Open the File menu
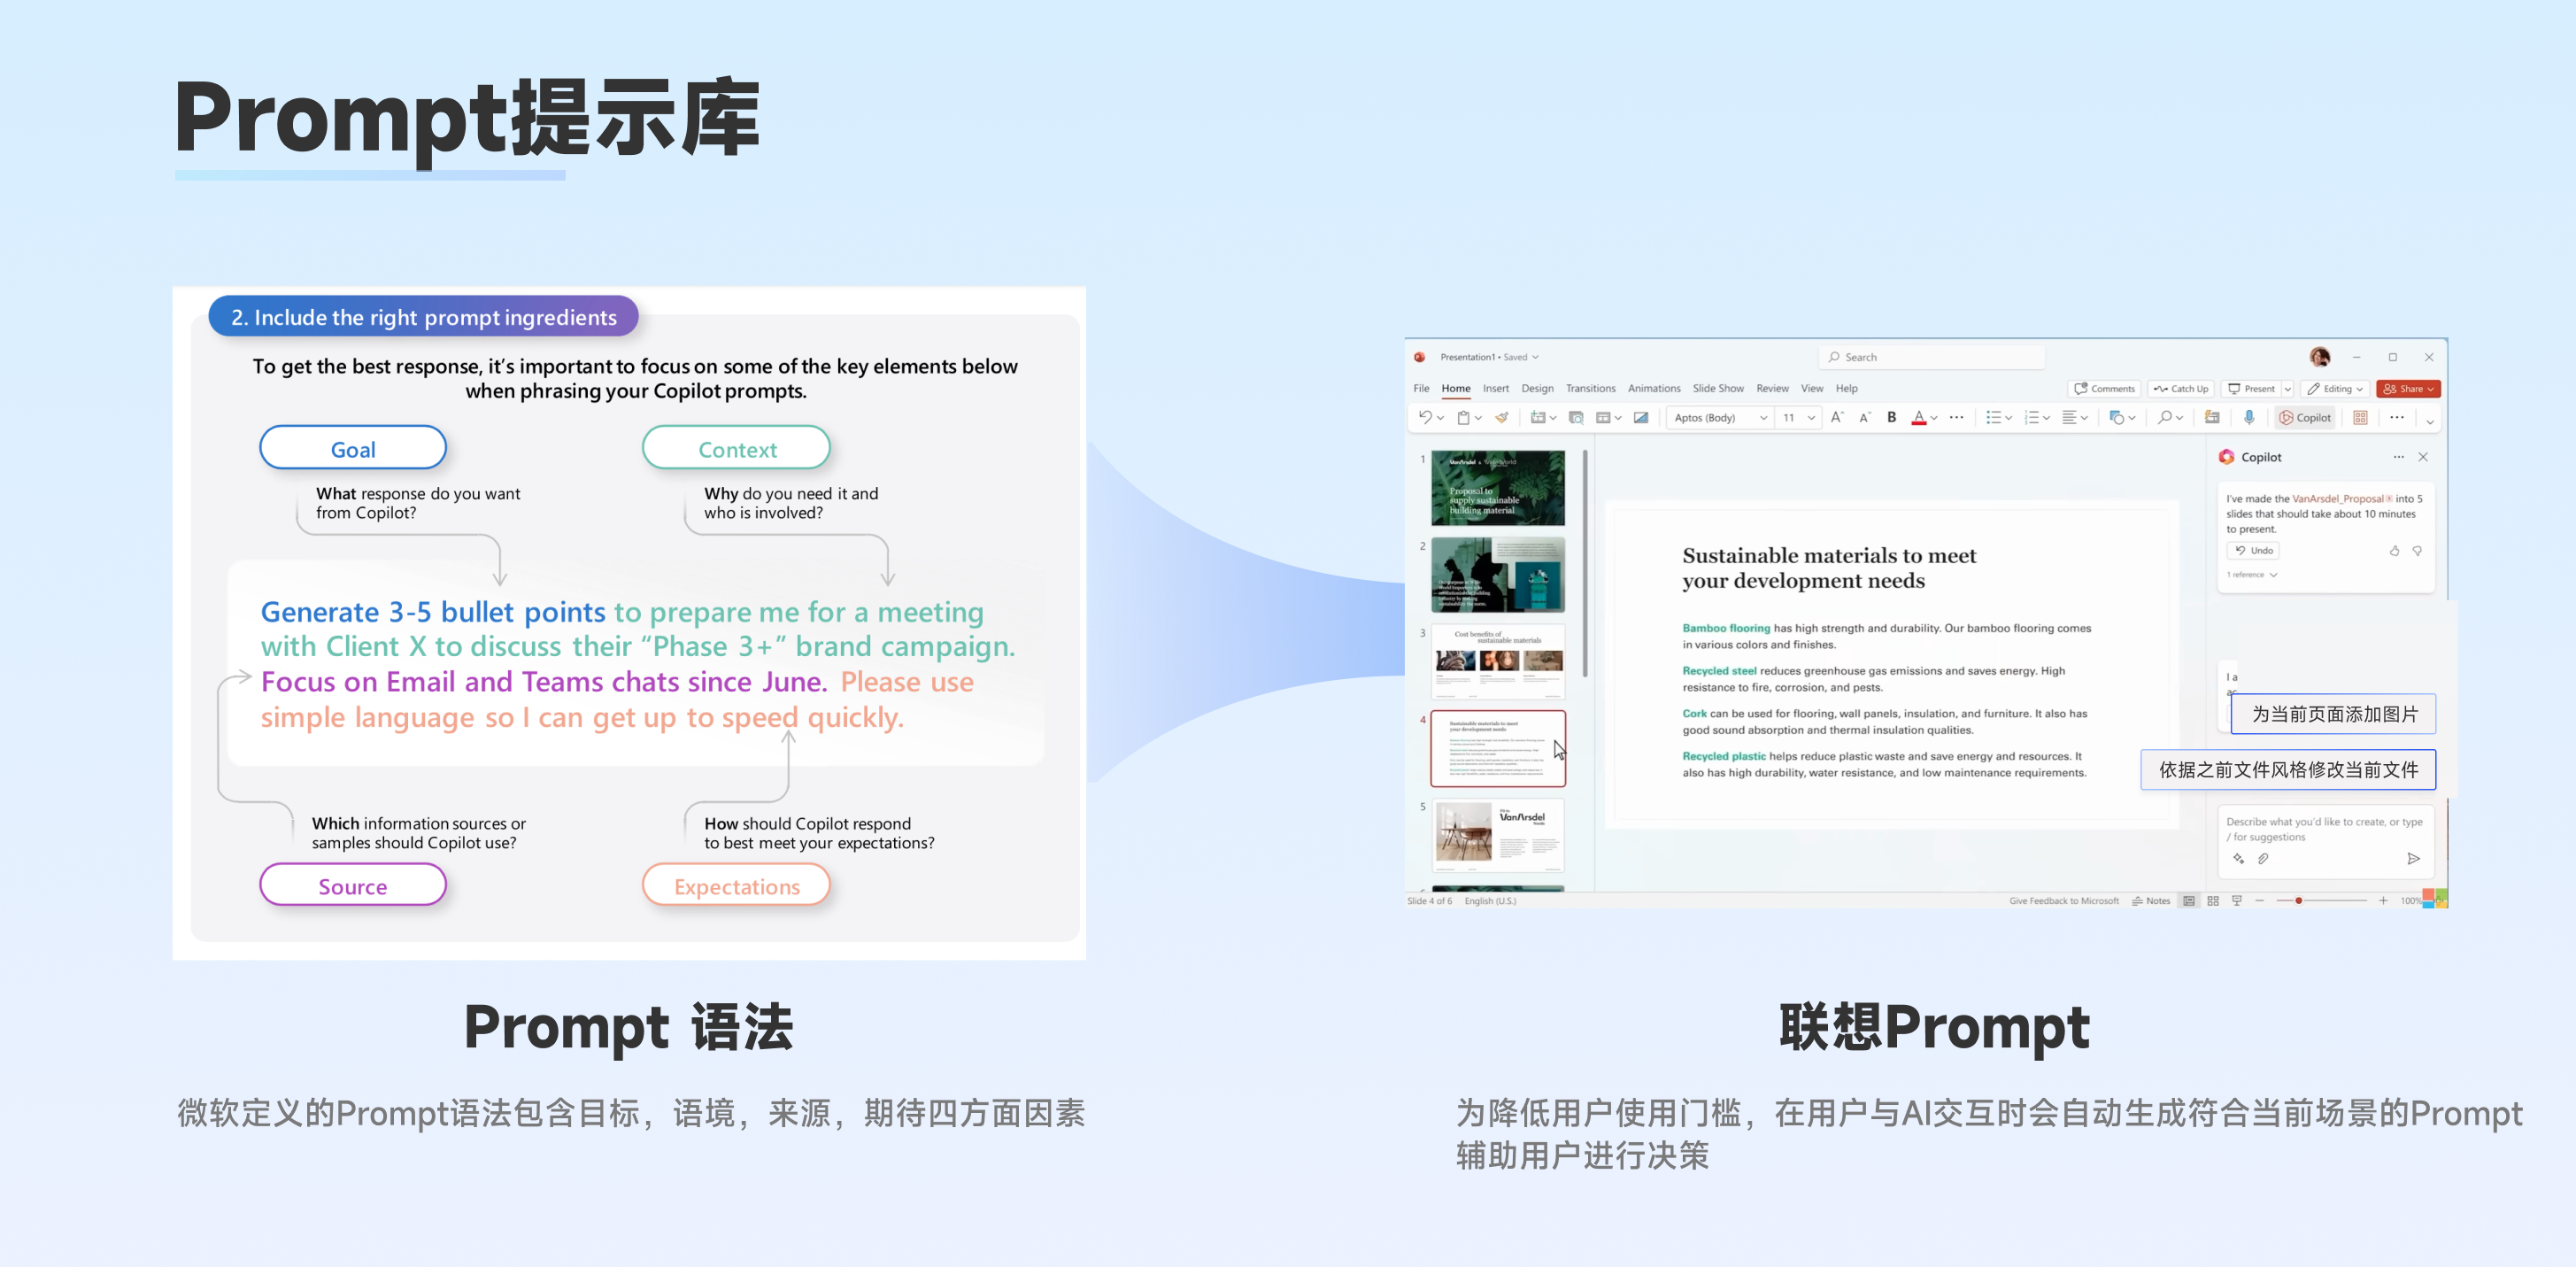The width and height of the screenshot is (2576, 1267). (x=1421, y=388)
